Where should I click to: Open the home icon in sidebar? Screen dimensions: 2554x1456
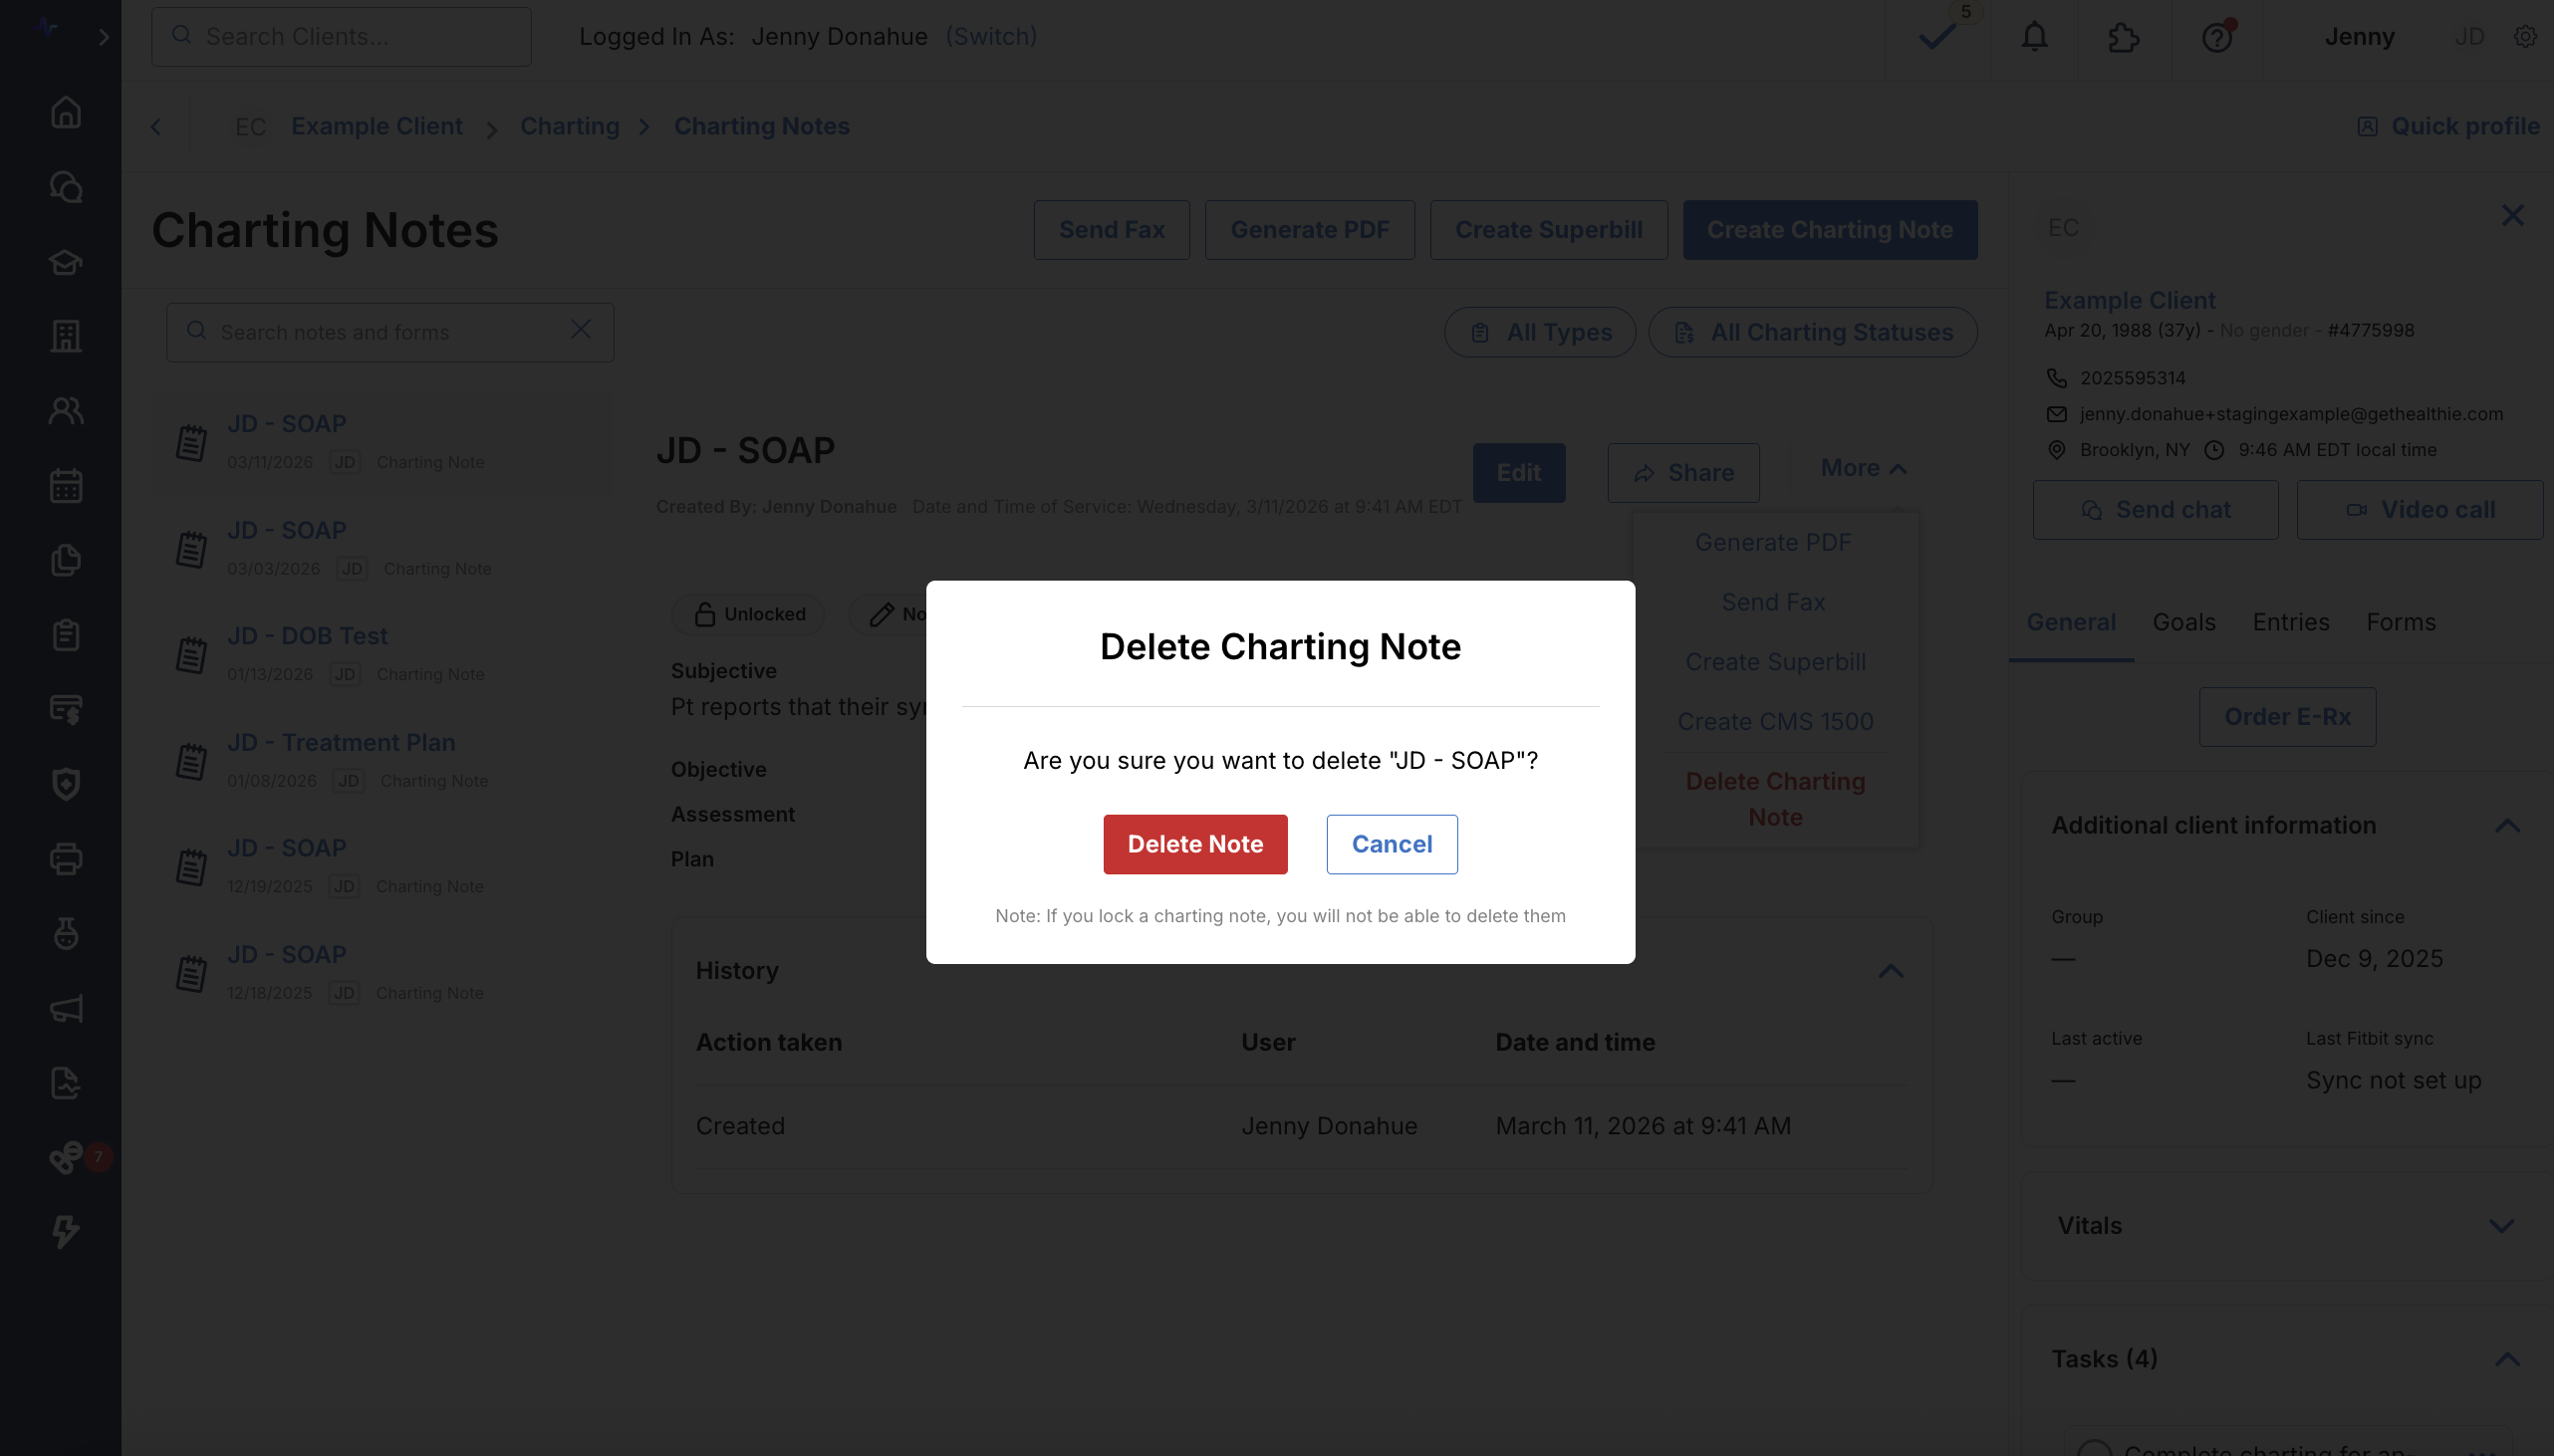pyautogui.click(x=66, y=112)
